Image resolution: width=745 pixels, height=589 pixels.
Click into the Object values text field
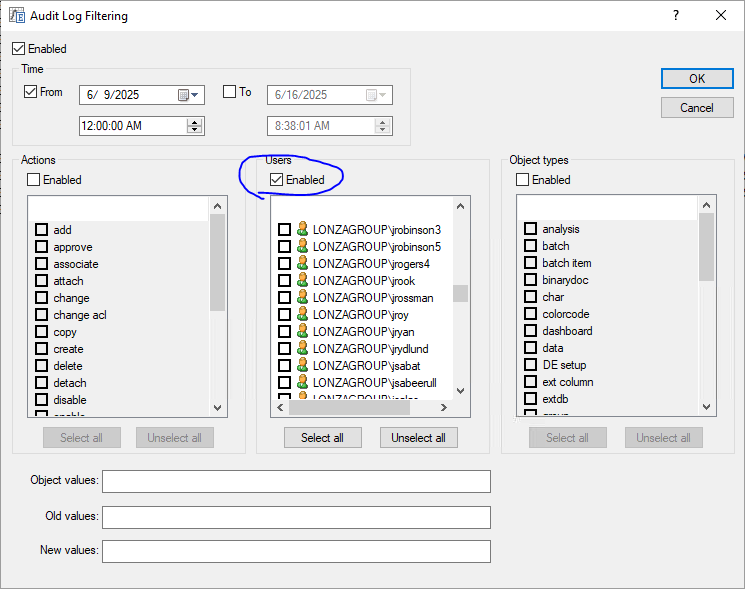tap(296, 482)
